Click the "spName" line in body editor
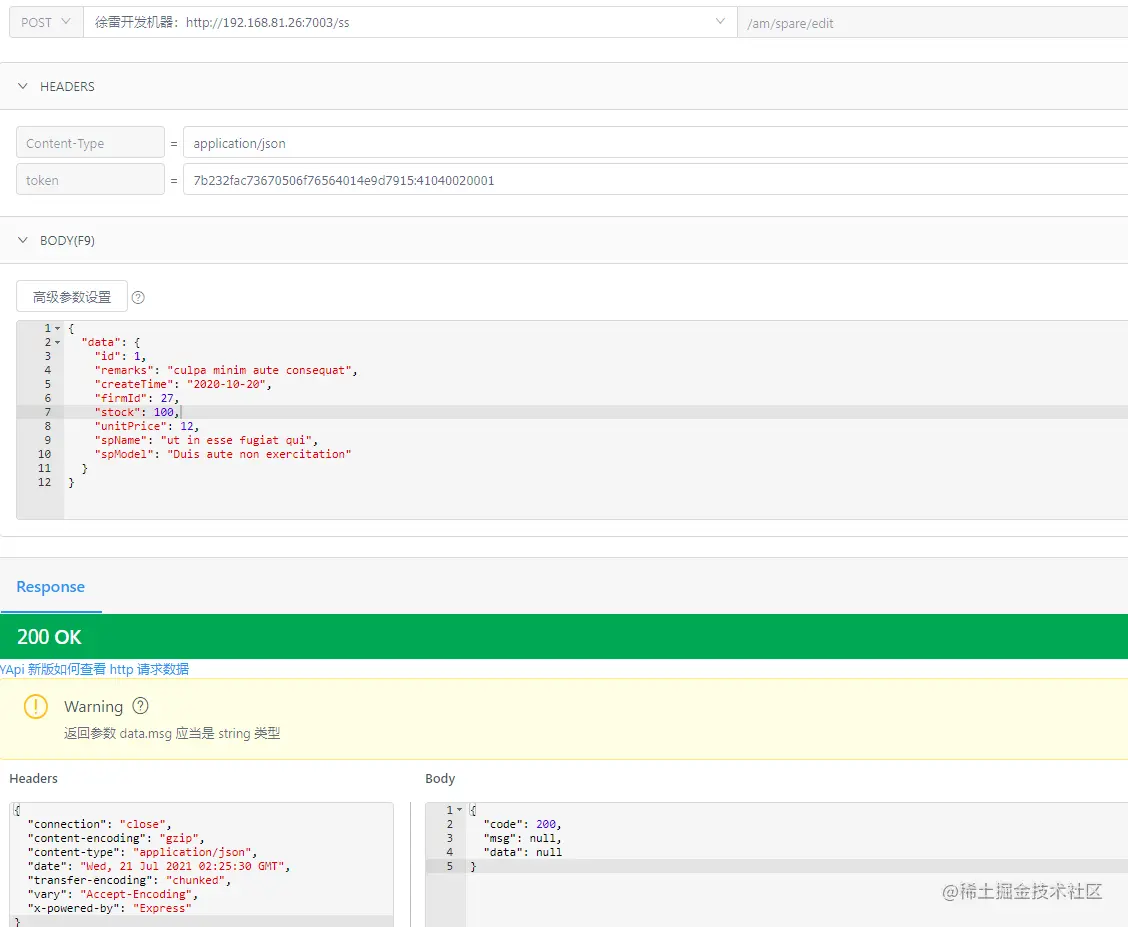This screenshot has height=927, width=1128. pos(206,440)
